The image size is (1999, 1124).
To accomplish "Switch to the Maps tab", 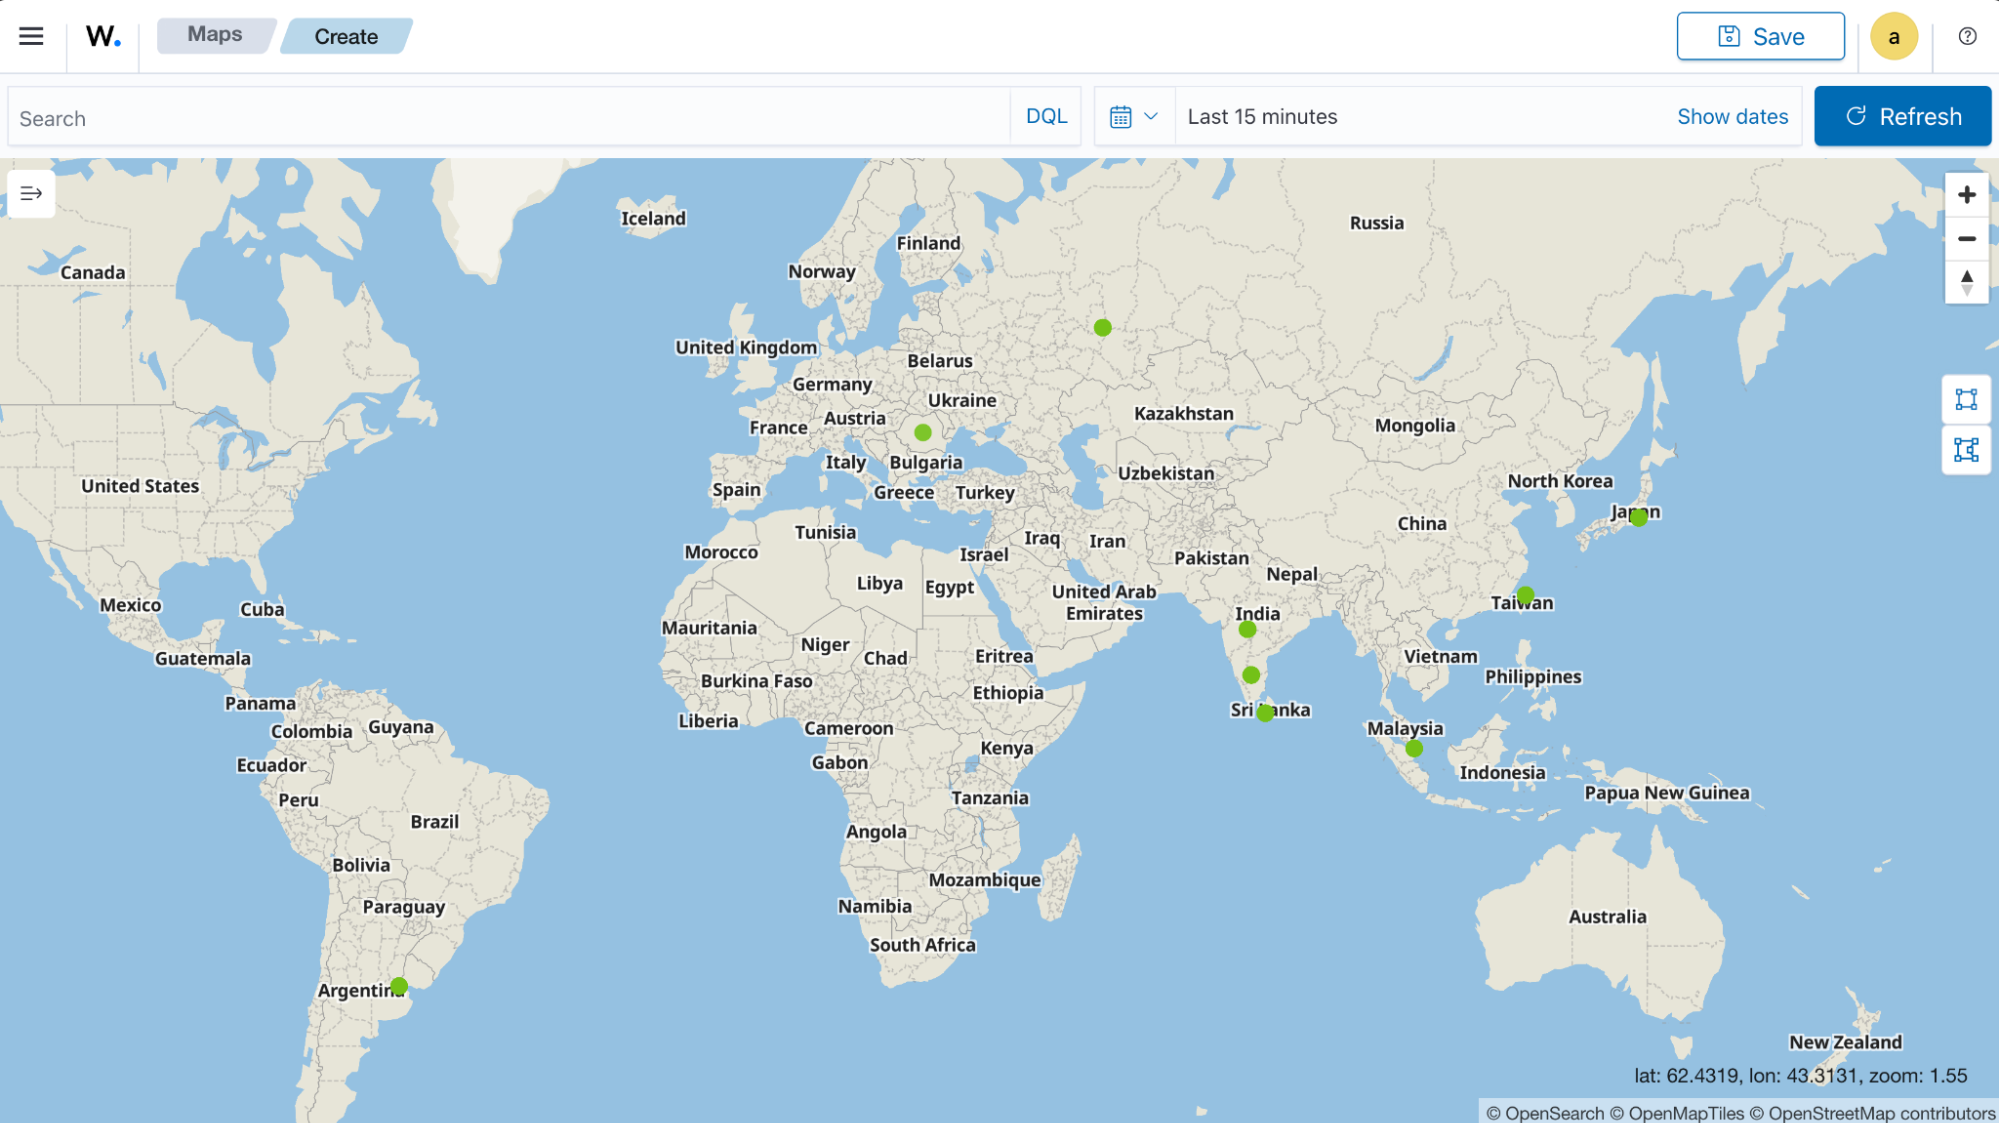I will click(214, 34).
